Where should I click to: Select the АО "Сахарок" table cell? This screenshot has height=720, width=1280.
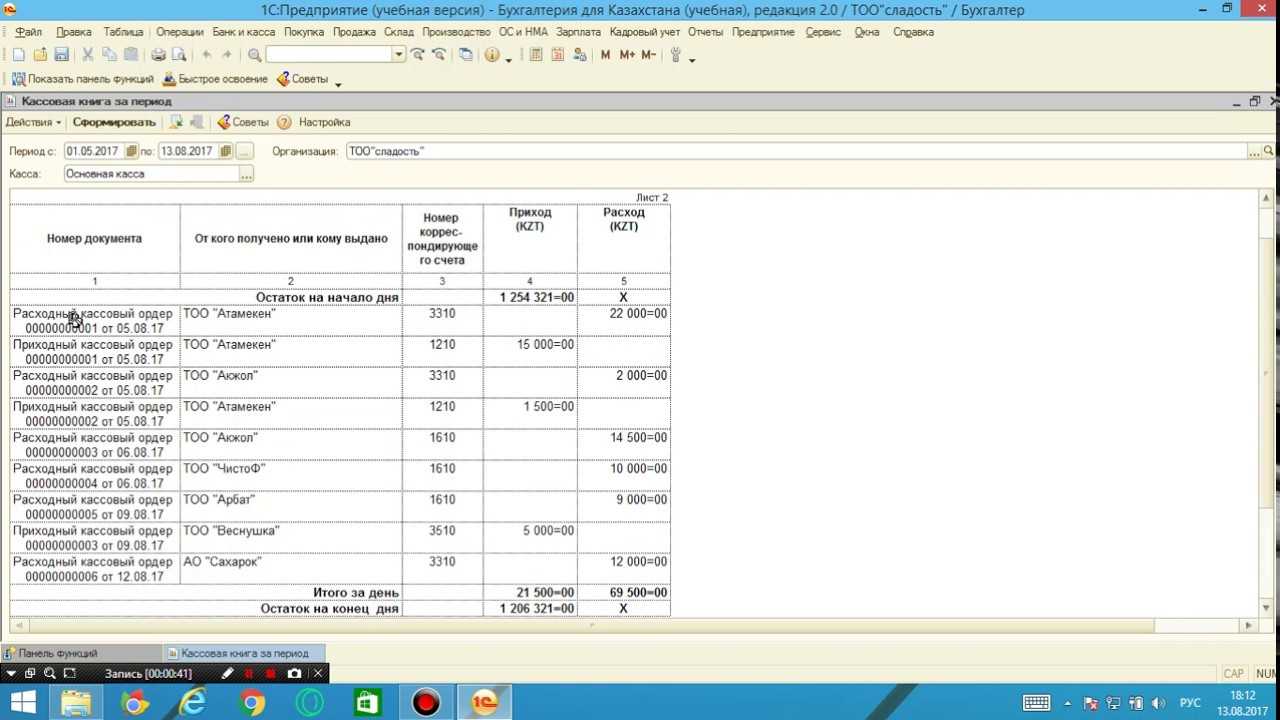pyautogui.click(x=291, y=569)
